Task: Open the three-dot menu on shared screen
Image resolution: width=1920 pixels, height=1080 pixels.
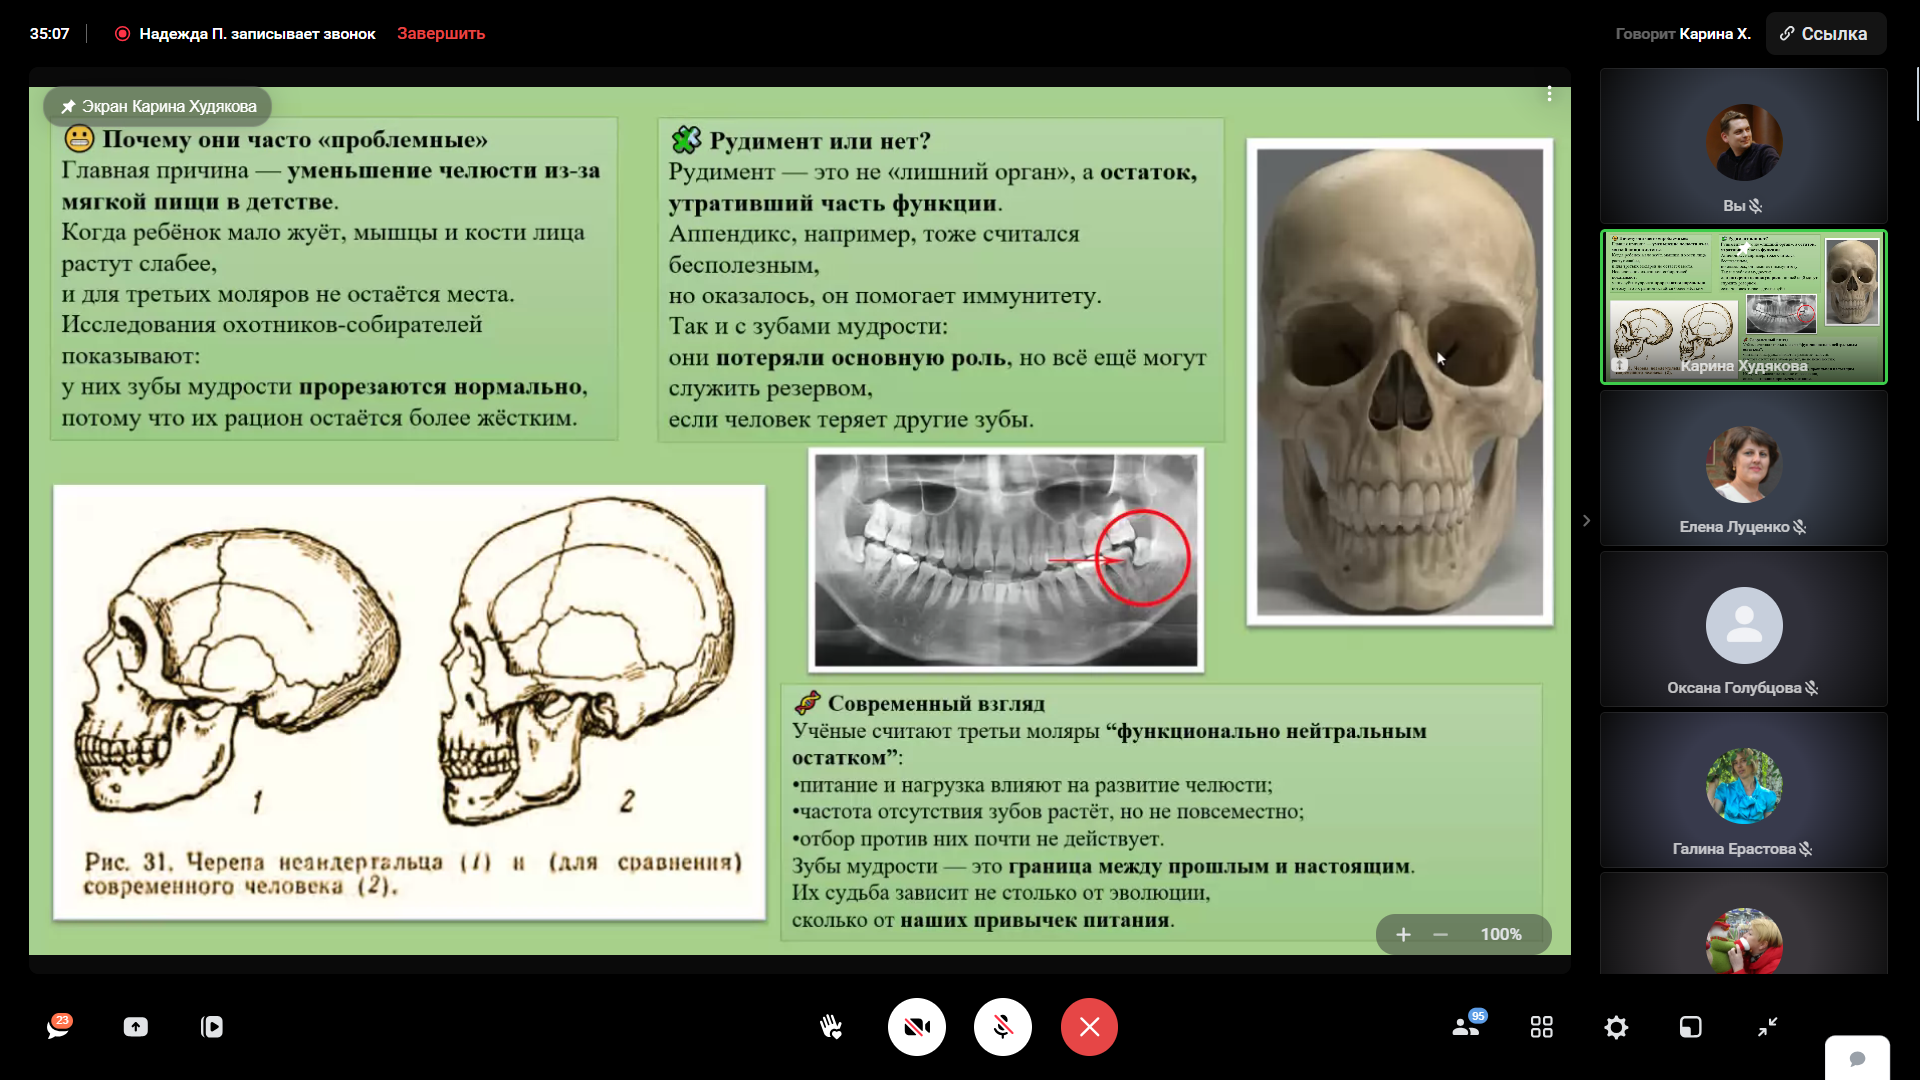Action: pos(1549,93)
